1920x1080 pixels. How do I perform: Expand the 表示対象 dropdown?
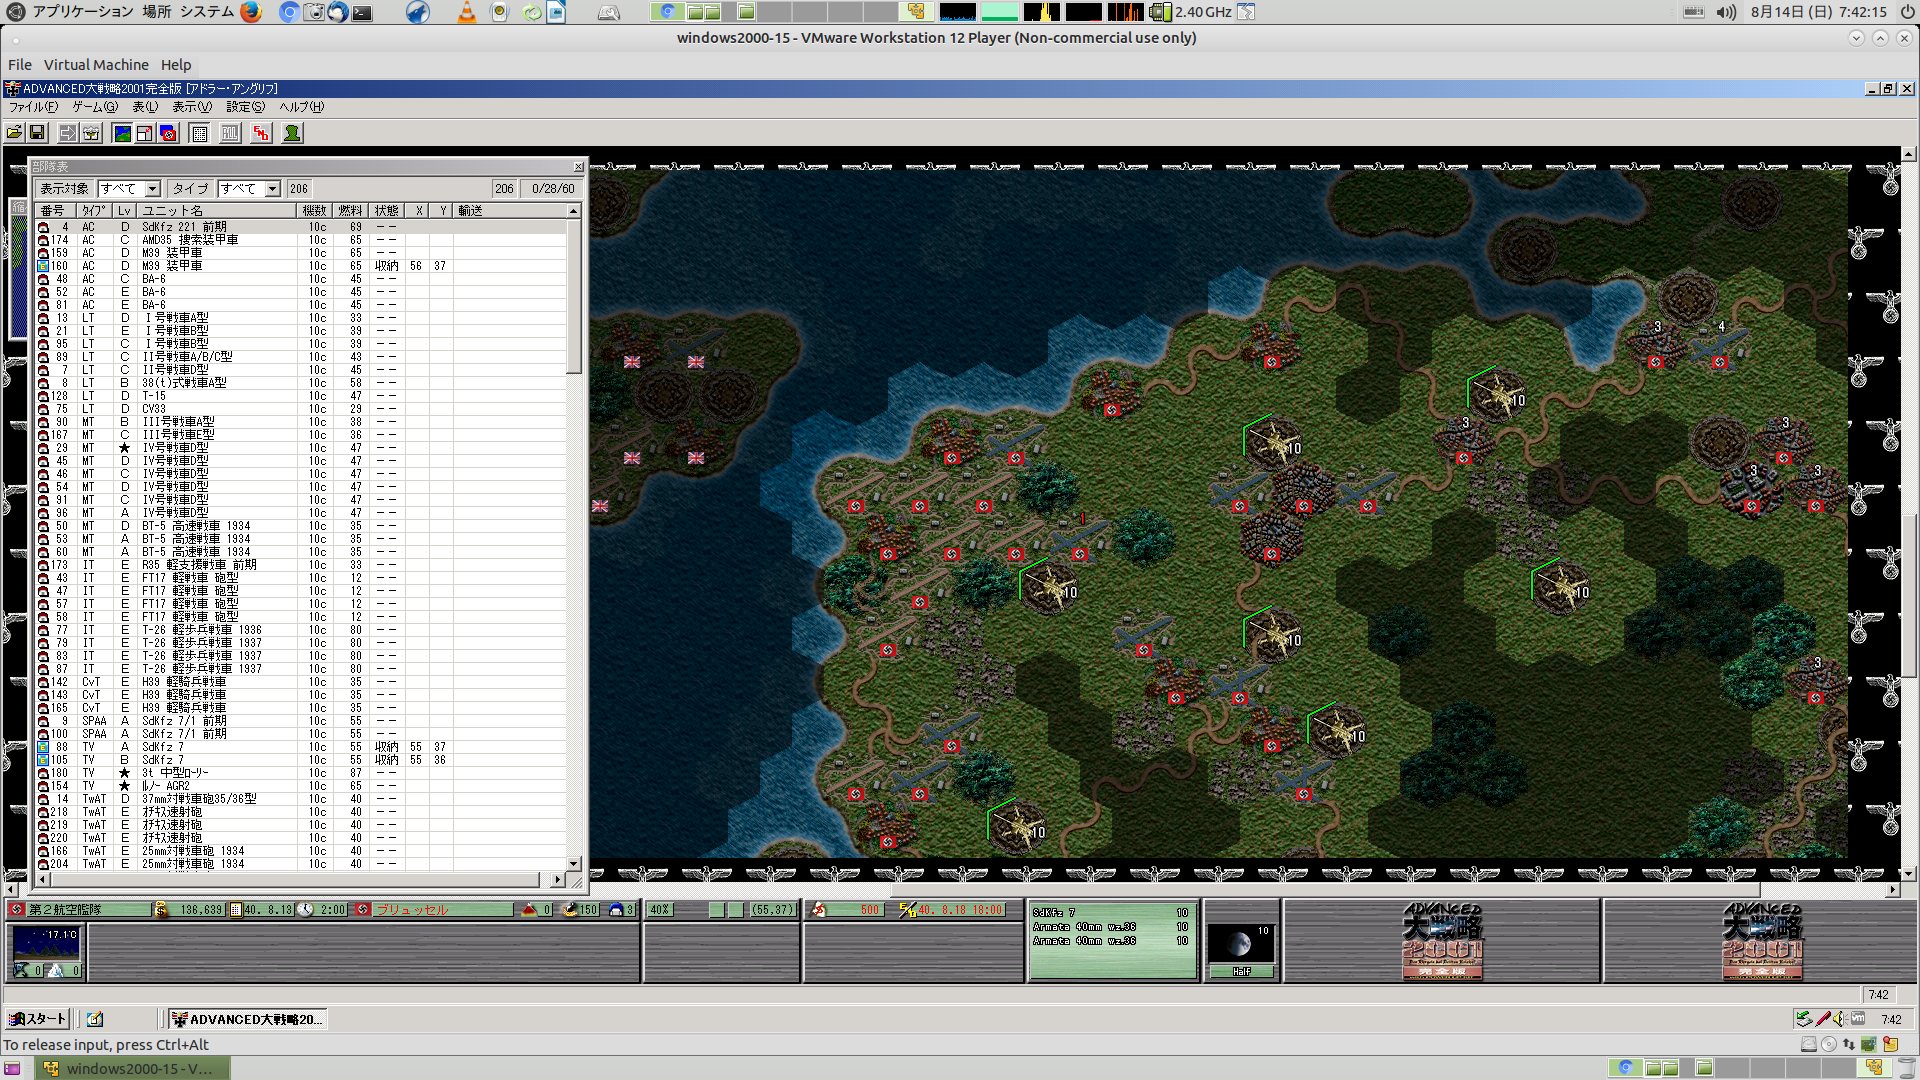click(x=153, y=189)
